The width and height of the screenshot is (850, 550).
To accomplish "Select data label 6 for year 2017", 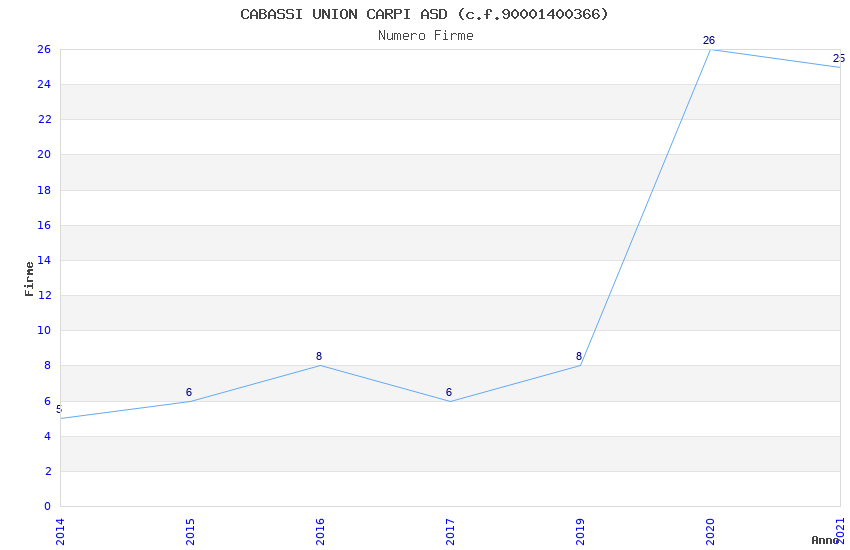I will 449,392.
